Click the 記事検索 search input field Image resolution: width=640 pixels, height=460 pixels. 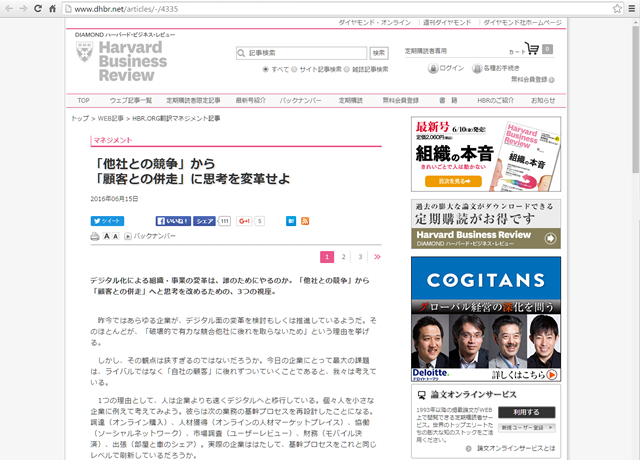pos(301,52)
